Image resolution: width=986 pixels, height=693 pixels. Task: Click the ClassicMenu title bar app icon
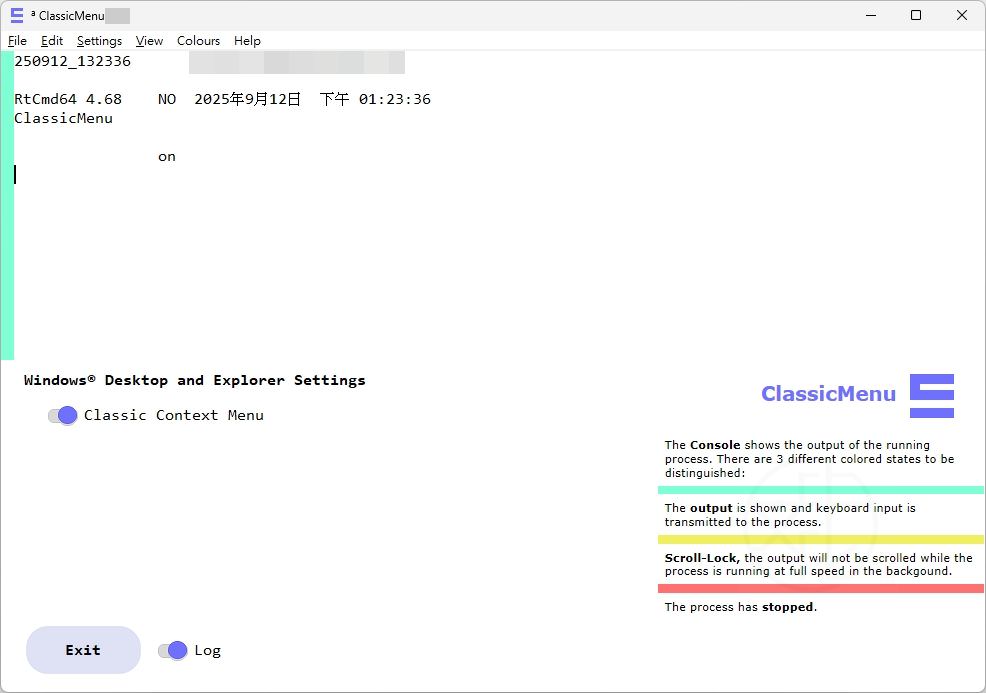17,15
